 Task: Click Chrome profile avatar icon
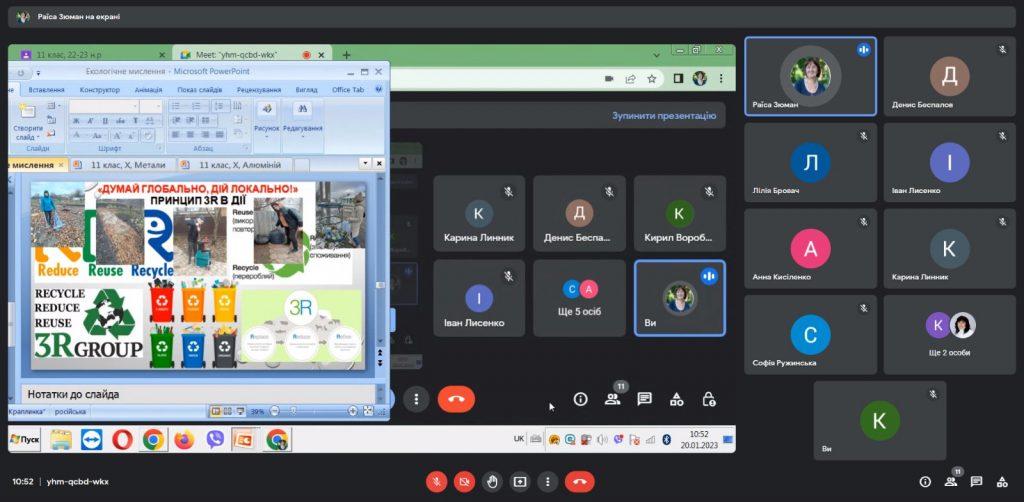[x=700, y=78]
